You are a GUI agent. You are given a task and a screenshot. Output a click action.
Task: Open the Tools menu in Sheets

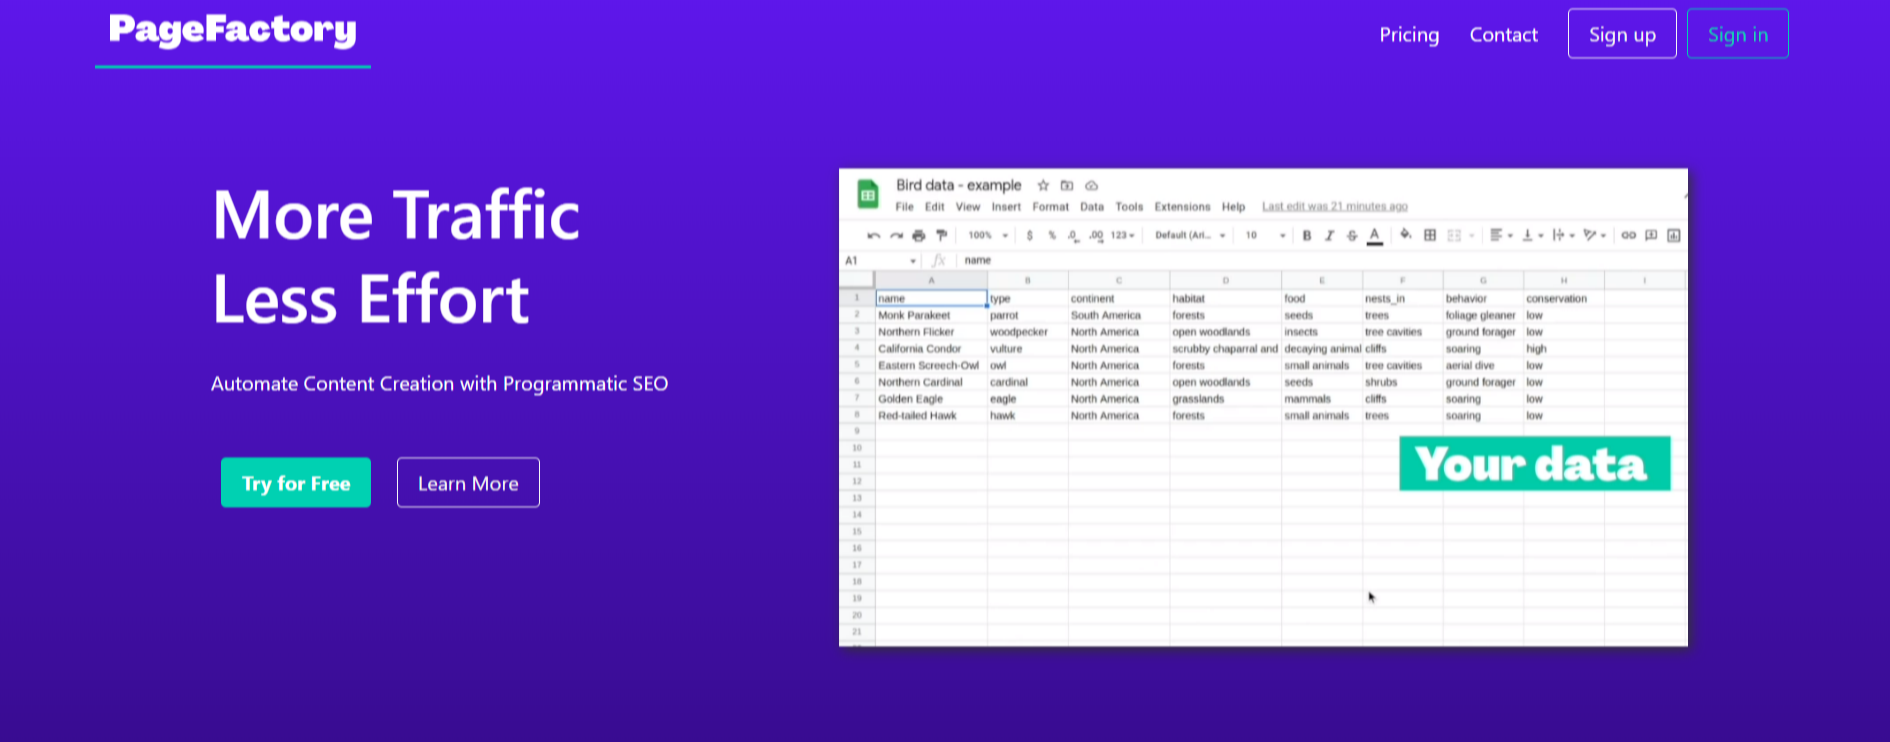pos(1129,207)
